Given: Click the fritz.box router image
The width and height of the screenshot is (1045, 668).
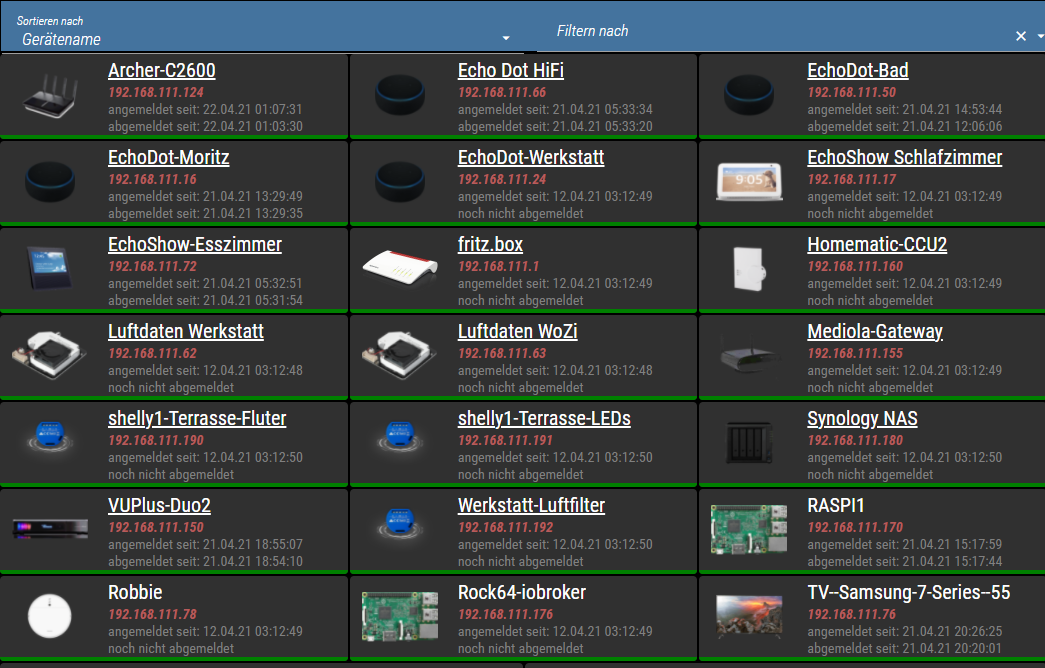Looking at the screenshot, I should tap(400, 267).
